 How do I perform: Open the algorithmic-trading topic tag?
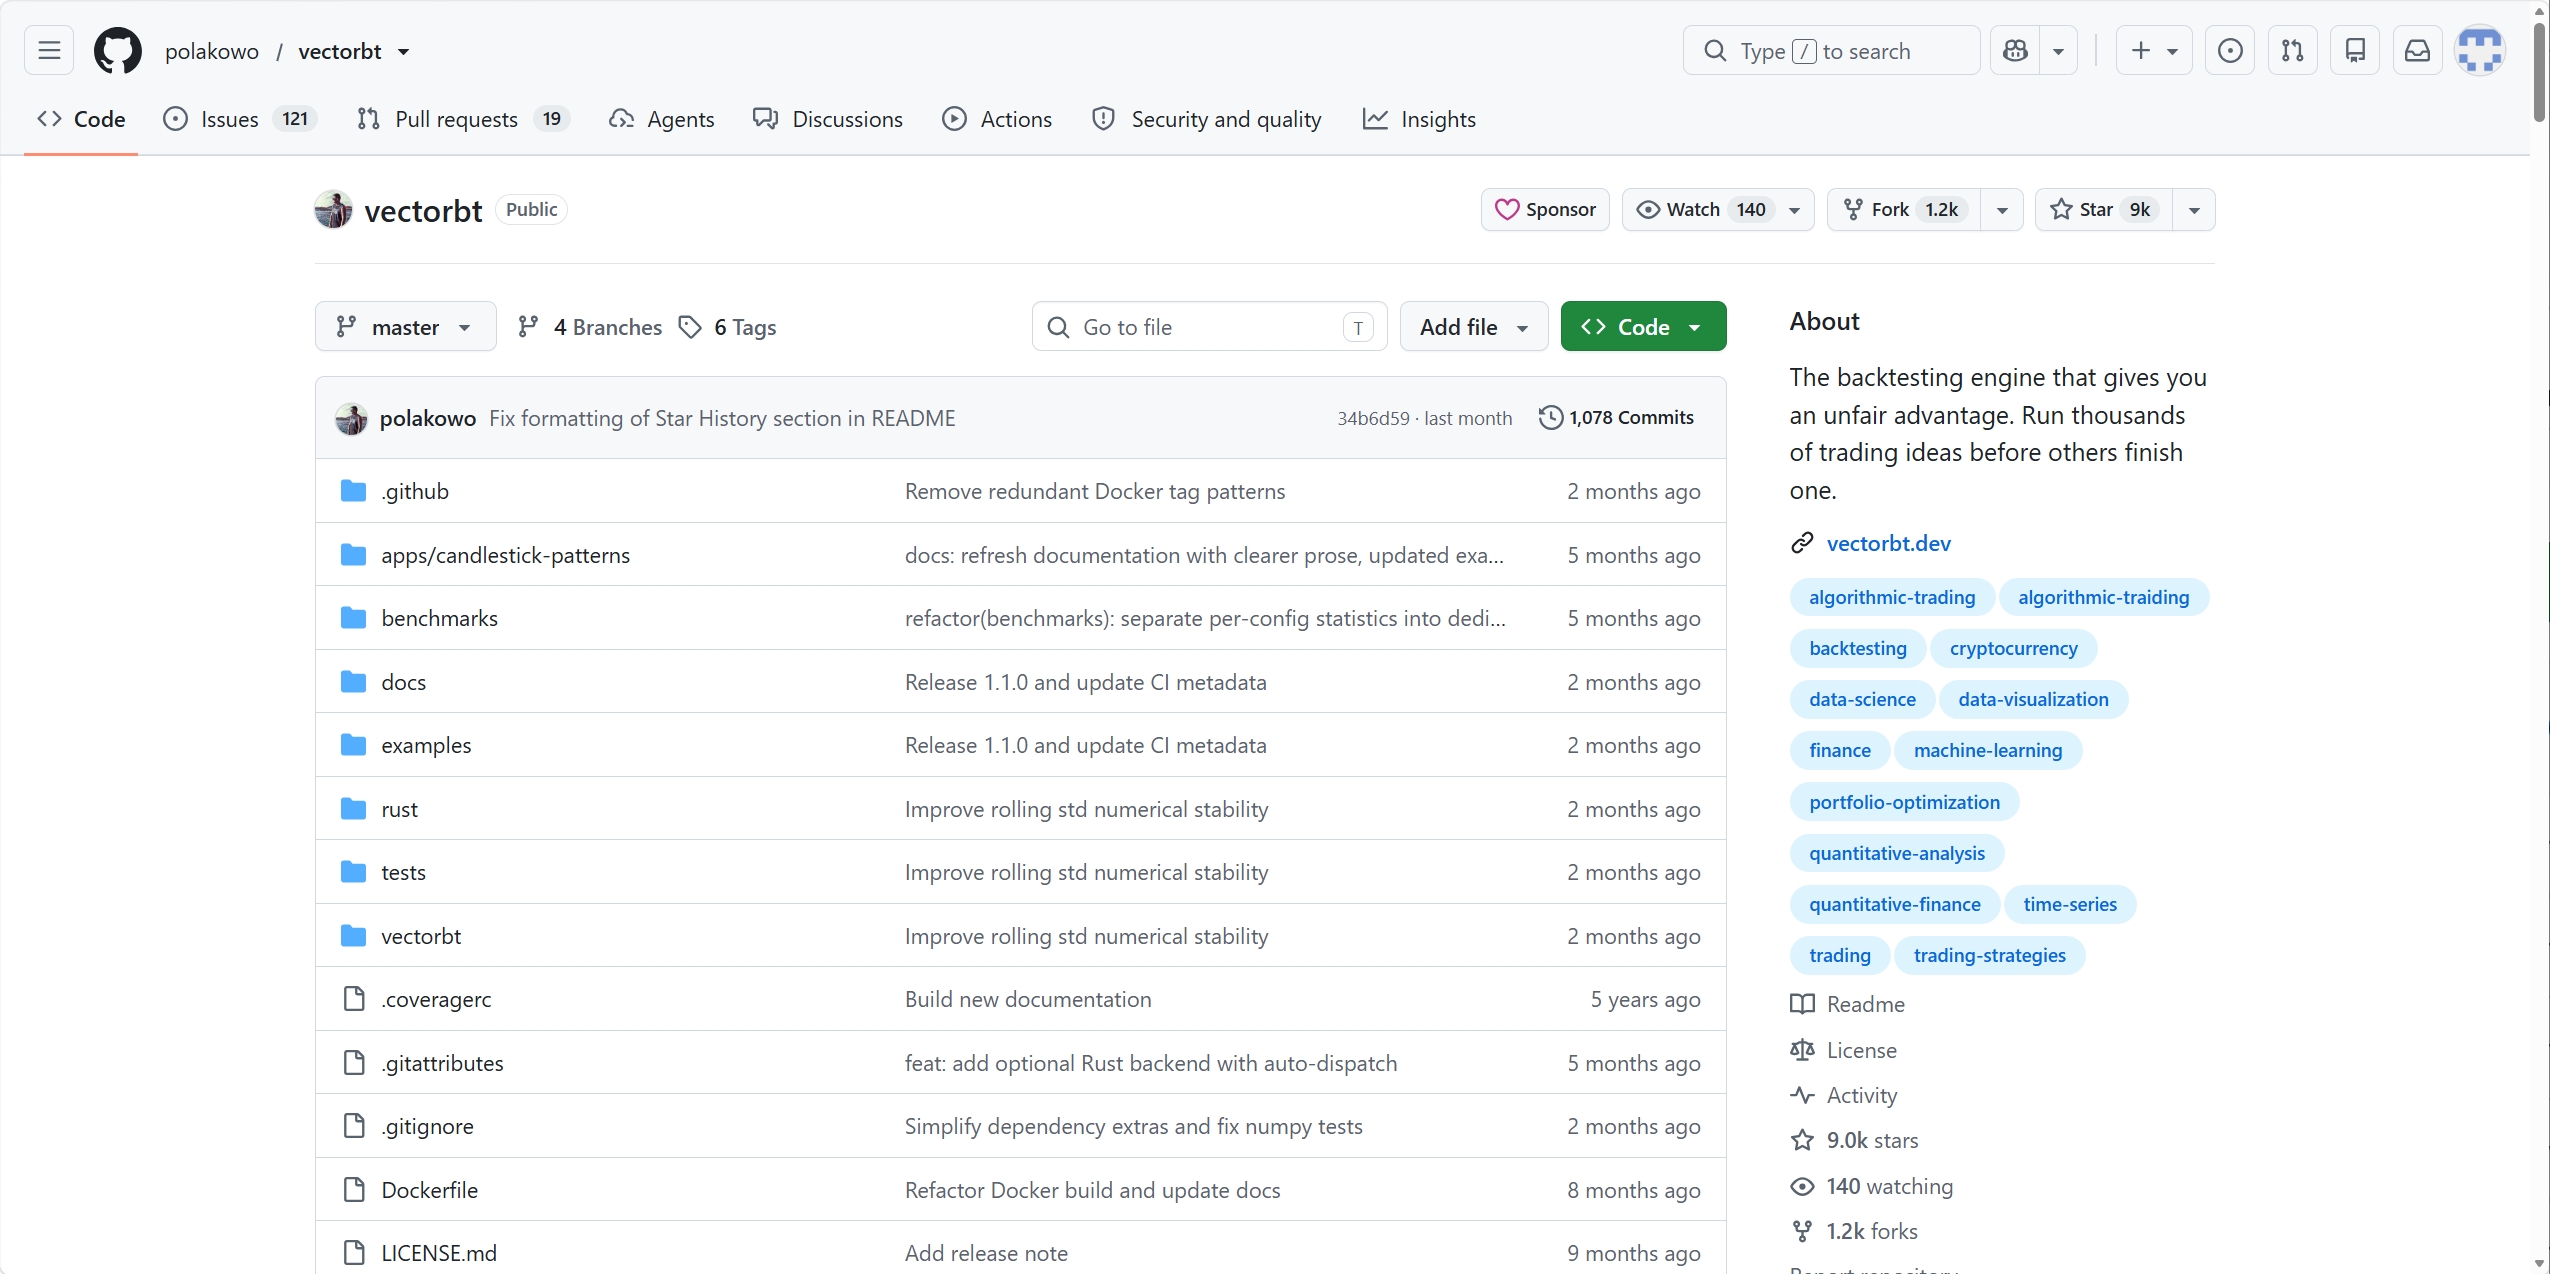1892,597
